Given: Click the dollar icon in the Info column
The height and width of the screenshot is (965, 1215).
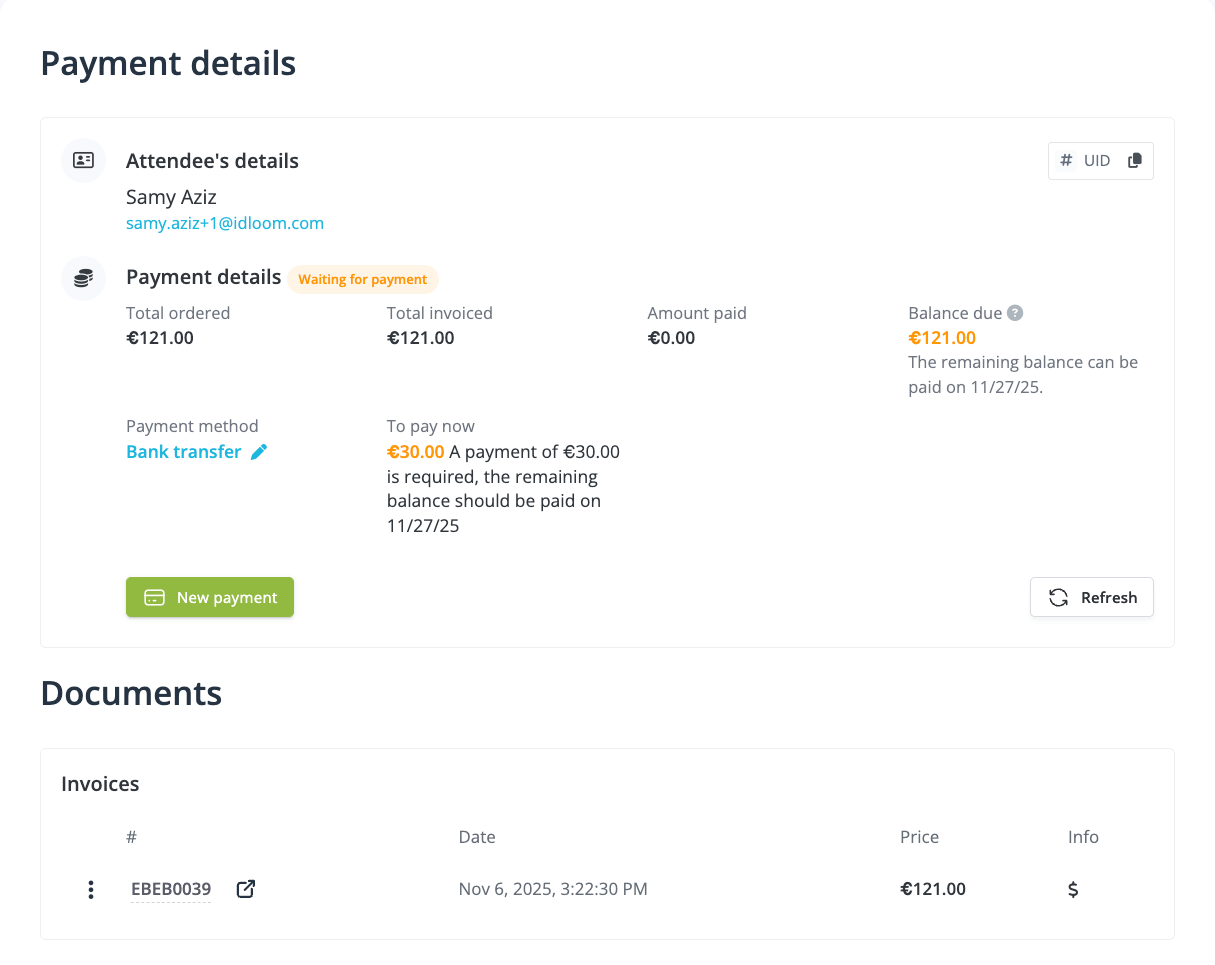Looking at the screenshot, I should point(1073,889).
